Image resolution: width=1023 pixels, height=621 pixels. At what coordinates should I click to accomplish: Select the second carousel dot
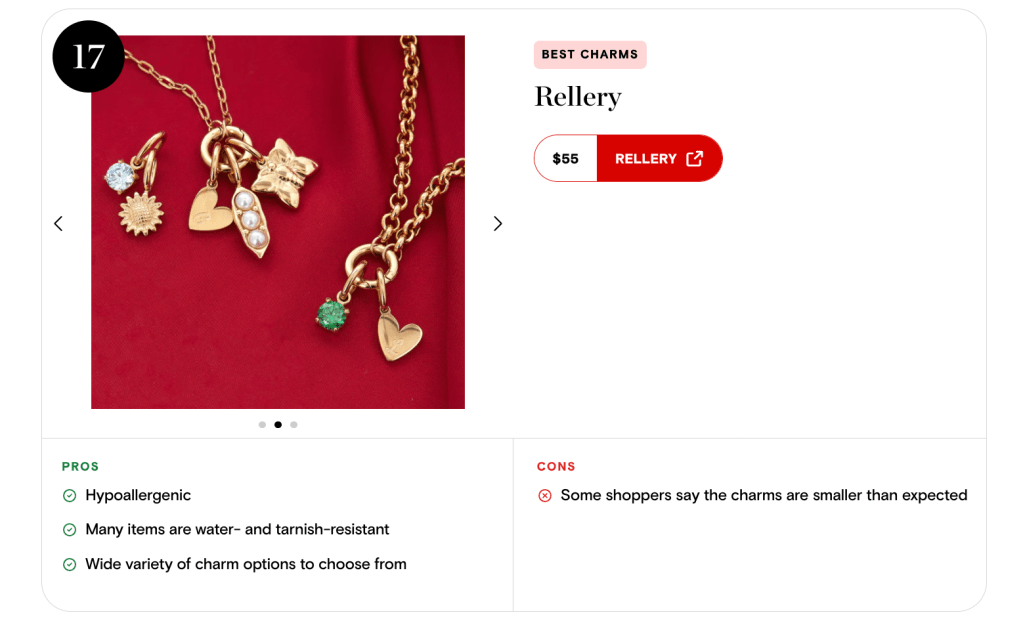coord(278,425)
